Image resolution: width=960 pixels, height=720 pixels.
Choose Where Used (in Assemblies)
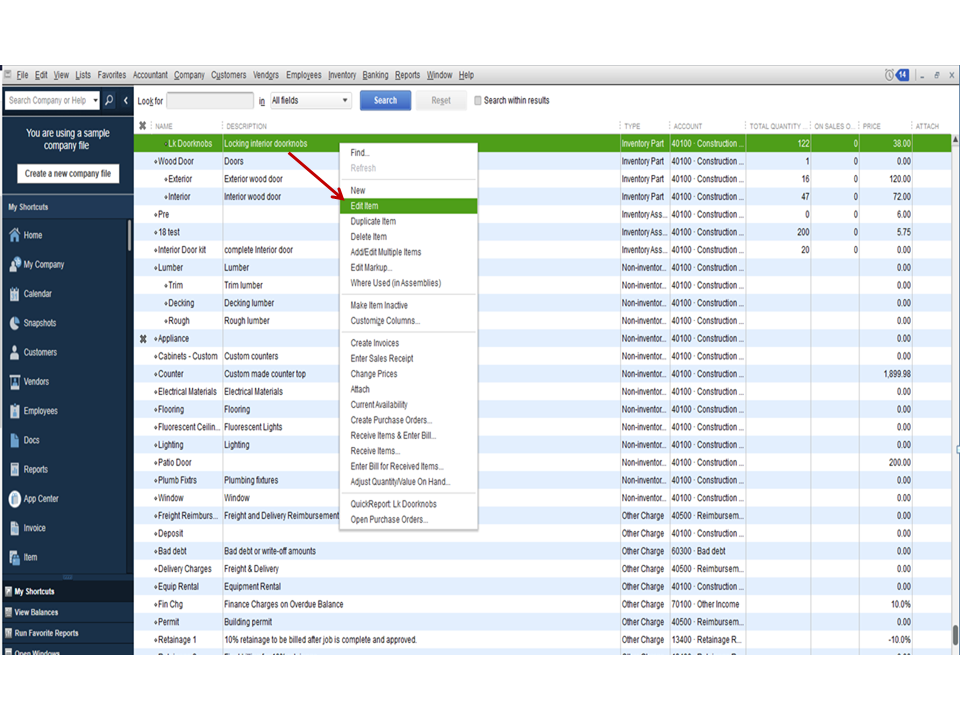[408, 283]
